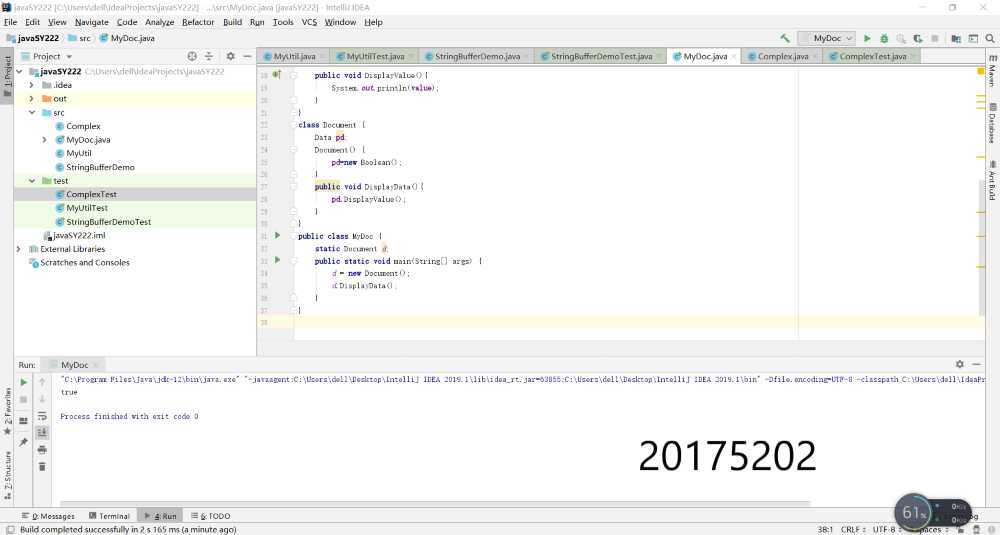Switch to the StringBufferDemo.java tab
Screen dimensions: 1000x535
(x=476, y=57)
